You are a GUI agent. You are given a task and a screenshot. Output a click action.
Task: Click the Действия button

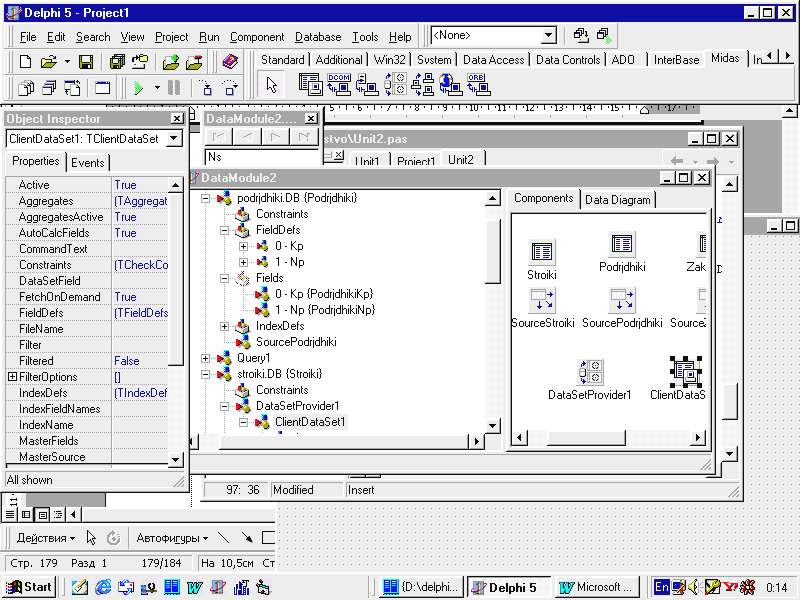46,538
